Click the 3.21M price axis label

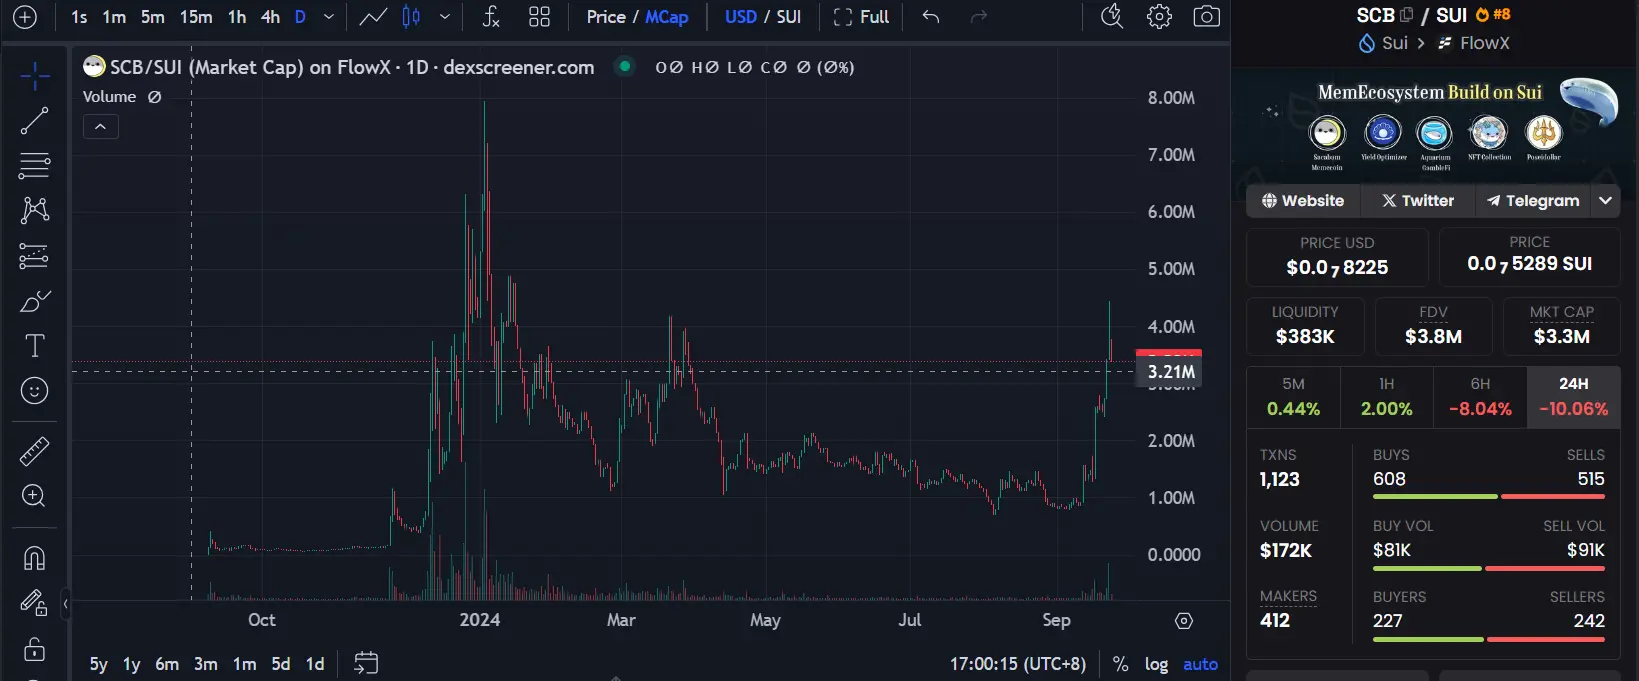tap(1170, 372)
